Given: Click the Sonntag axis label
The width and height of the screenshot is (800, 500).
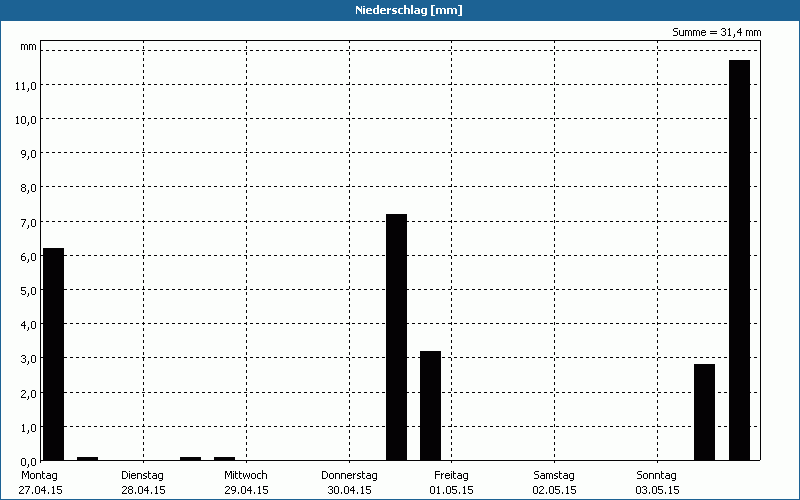Looking at the screenshot, I should [657, 475].
